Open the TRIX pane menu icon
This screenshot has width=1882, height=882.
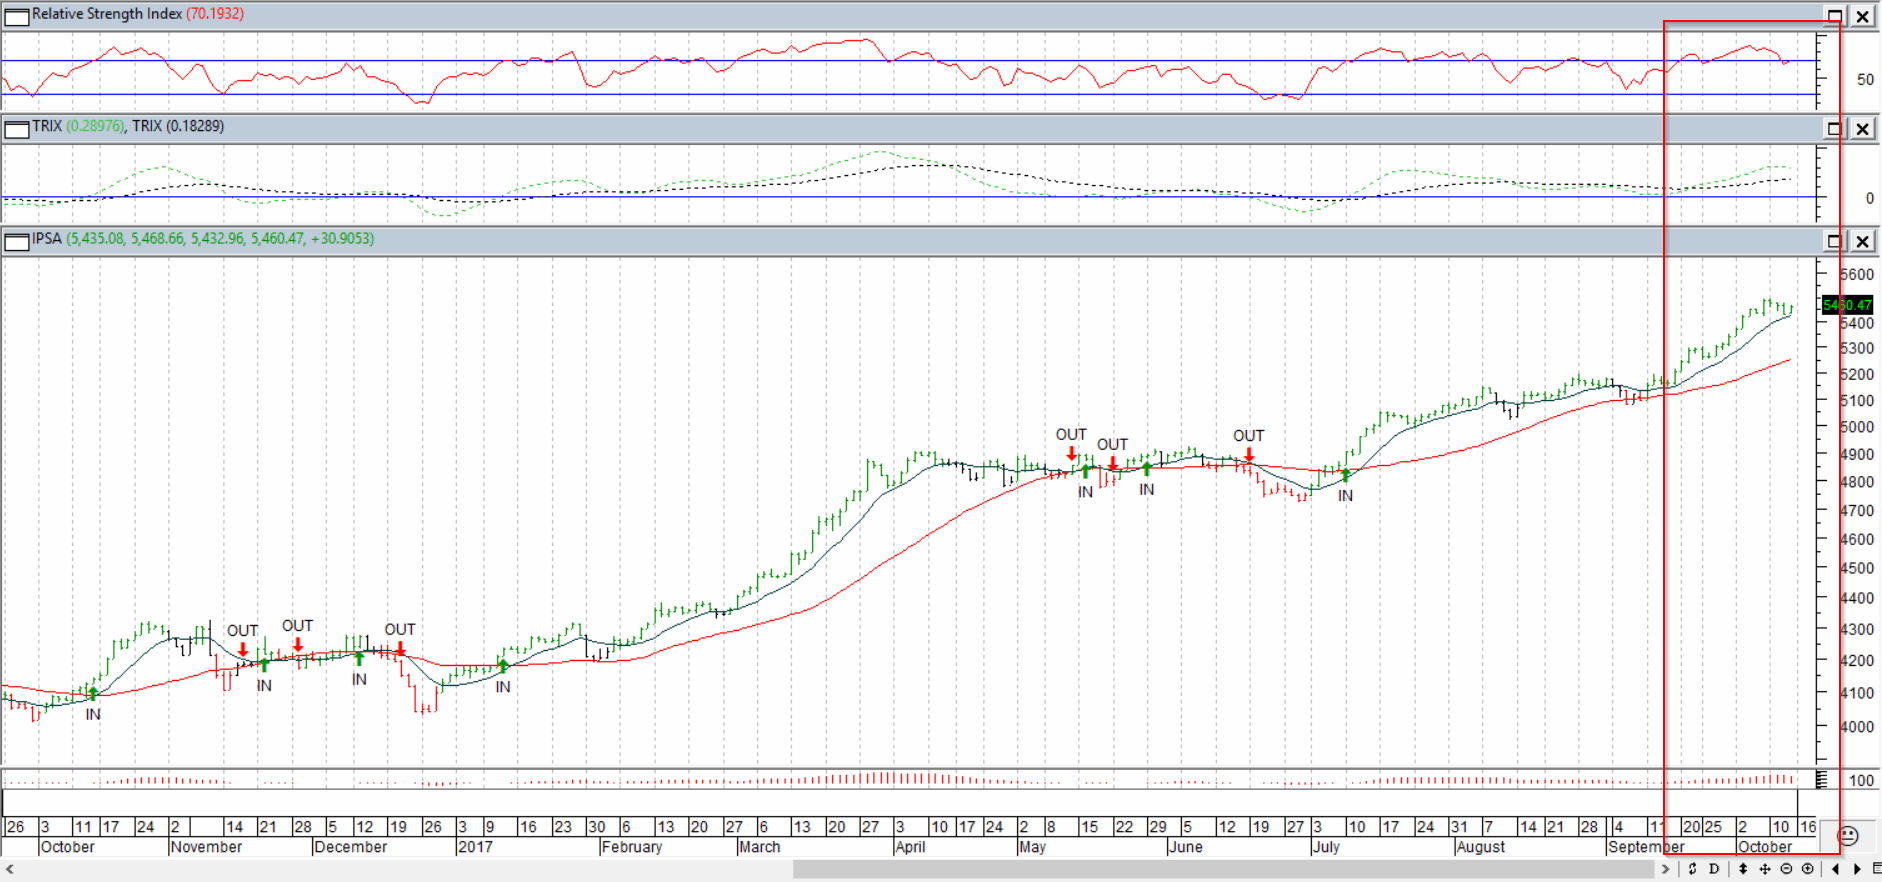17,128
